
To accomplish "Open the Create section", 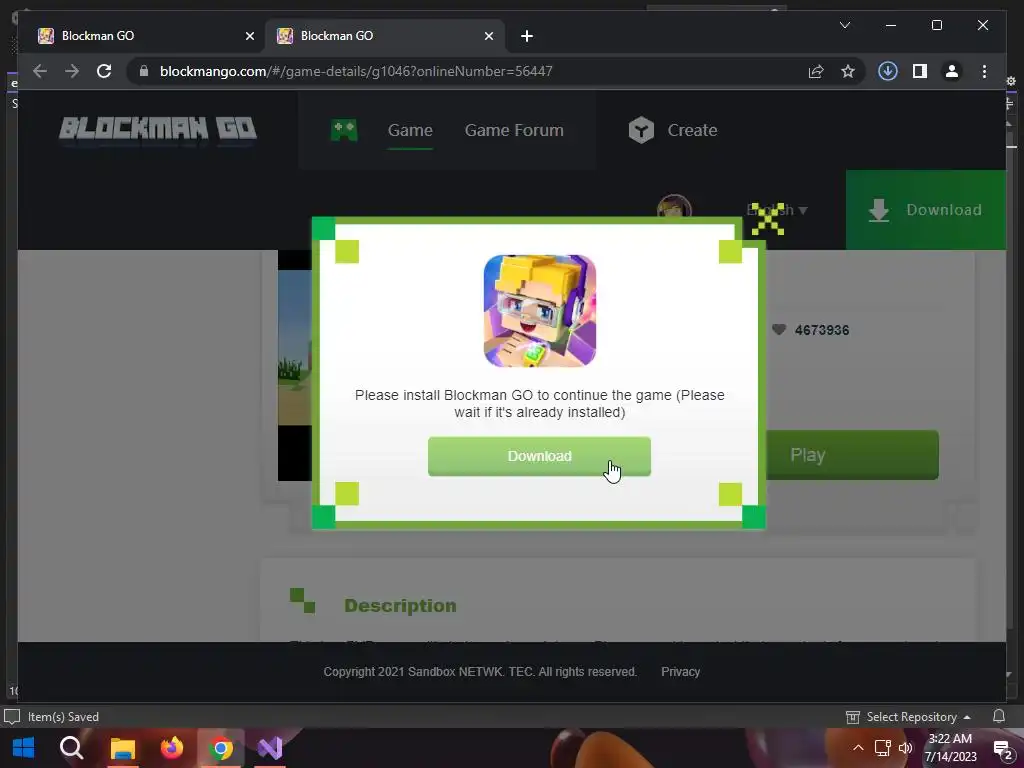I will tap(692, 130).
